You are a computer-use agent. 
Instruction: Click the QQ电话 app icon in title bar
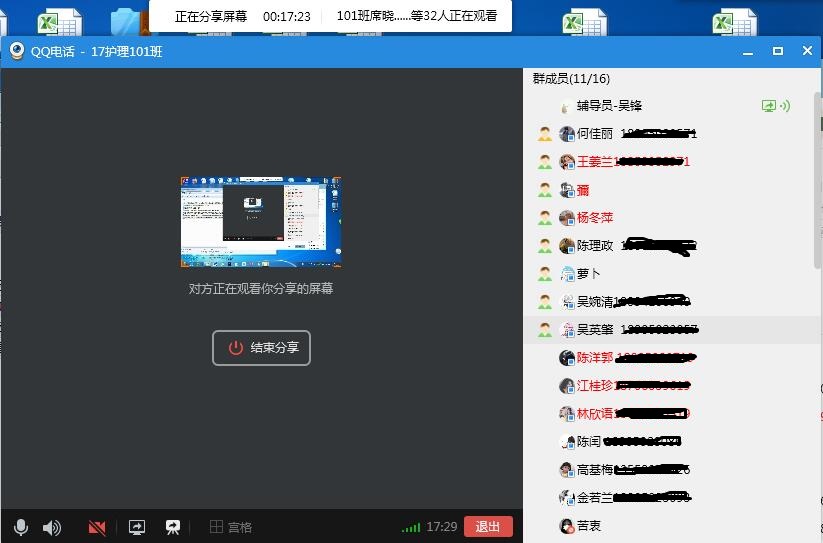[16, 51]
